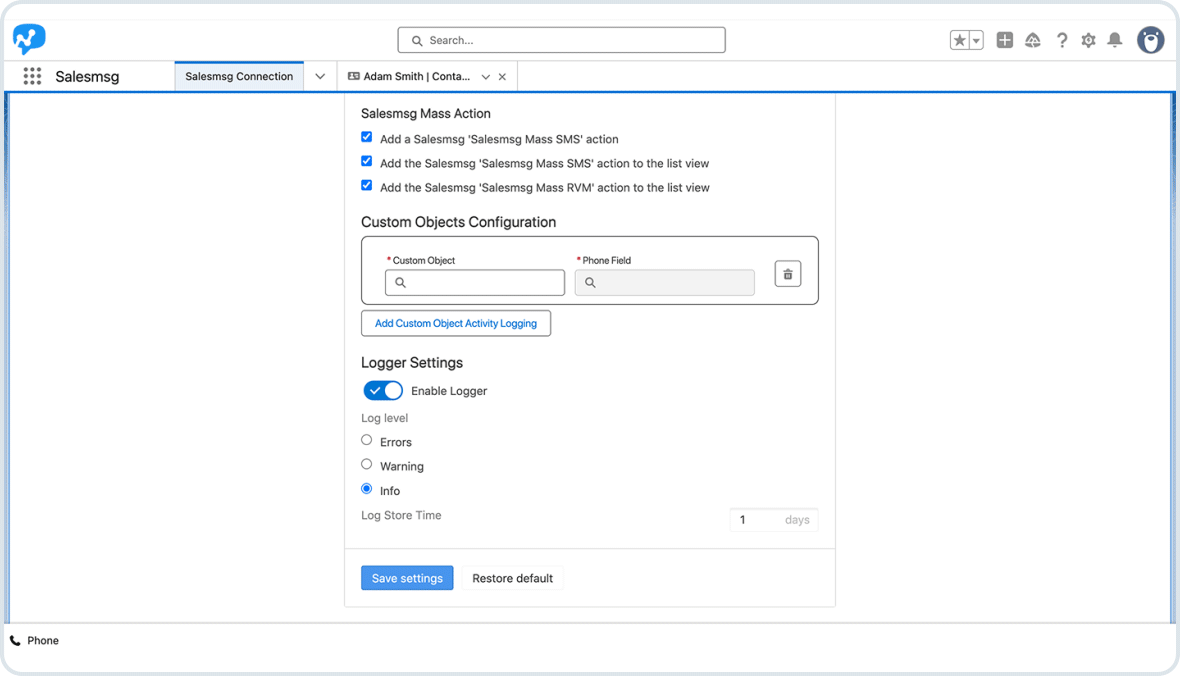The image size is (1180, 676).
Task: Remove the custom object row via trash icon
Action: (787, 273)
